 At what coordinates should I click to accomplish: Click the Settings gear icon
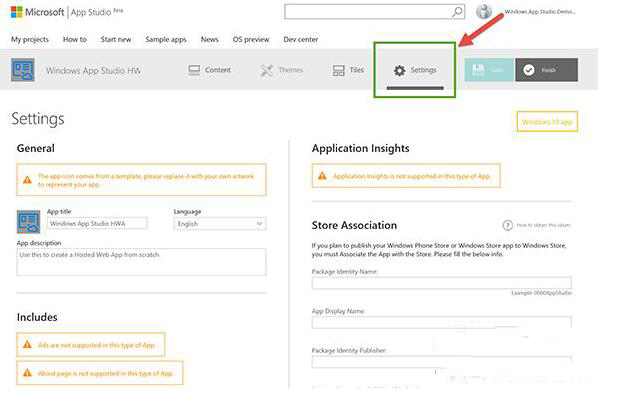[399, 71]
